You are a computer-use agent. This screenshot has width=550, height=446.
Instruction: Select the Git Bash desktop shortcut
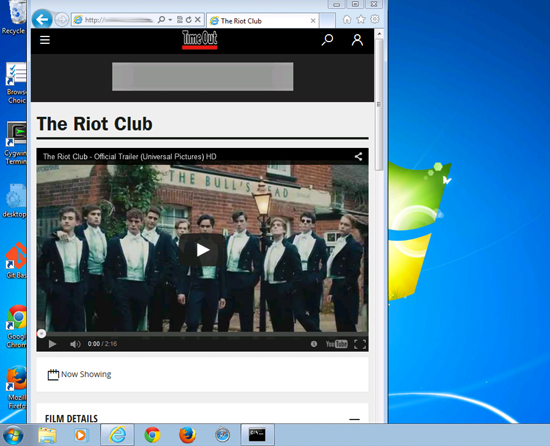pyautogui.click(x=15, y=261)
